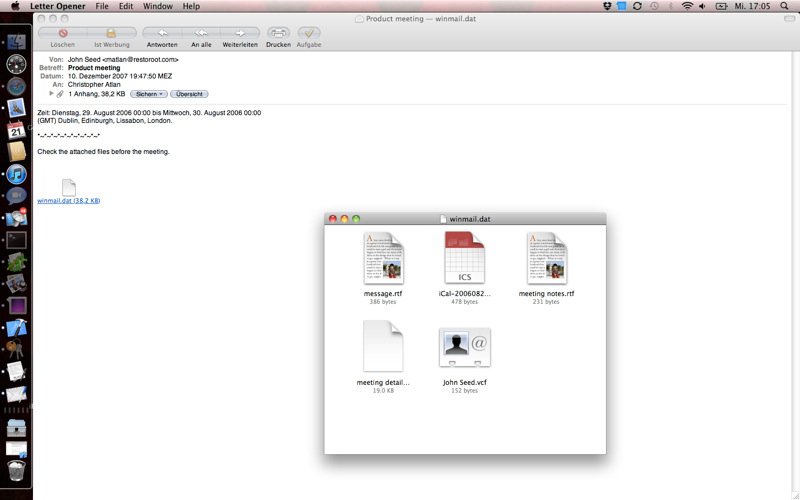Expand the attachment disclosure triangle
Screen dimensions: 800x500
click(x=51, y=94)
